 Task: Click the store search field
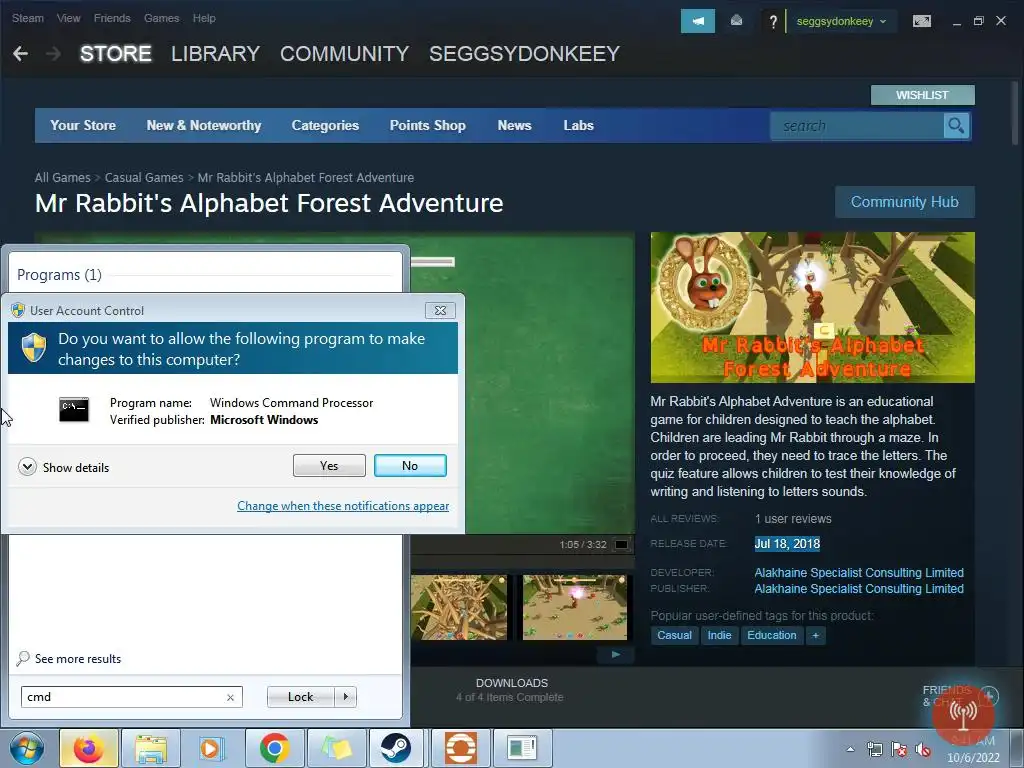tap(856, 125)
